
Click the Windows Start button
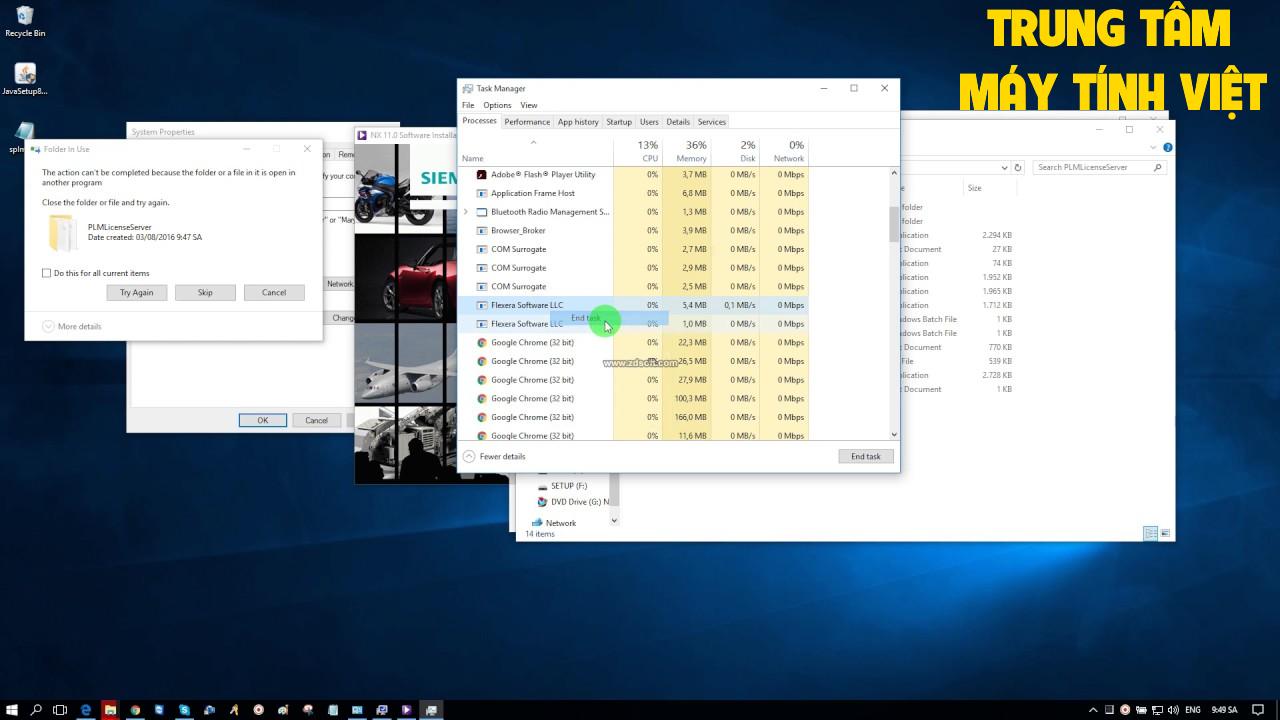(x=12, y=710)
